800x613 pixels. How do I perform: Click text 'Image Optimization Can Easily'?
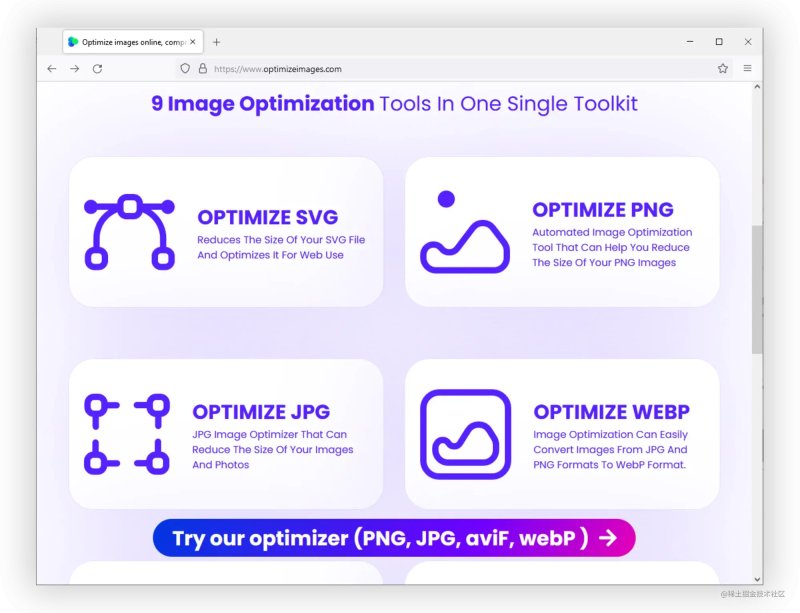pos(610,434)
